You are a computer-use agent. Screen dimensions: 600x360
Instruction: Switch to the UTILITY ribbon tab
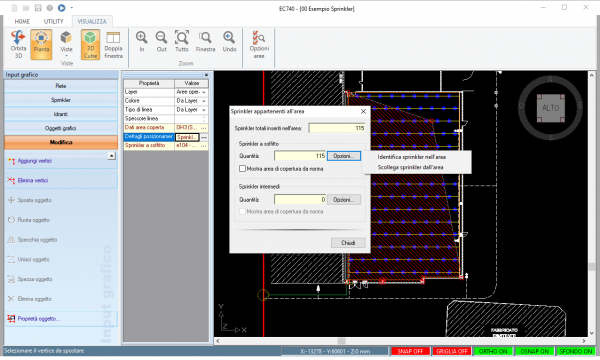53,21
